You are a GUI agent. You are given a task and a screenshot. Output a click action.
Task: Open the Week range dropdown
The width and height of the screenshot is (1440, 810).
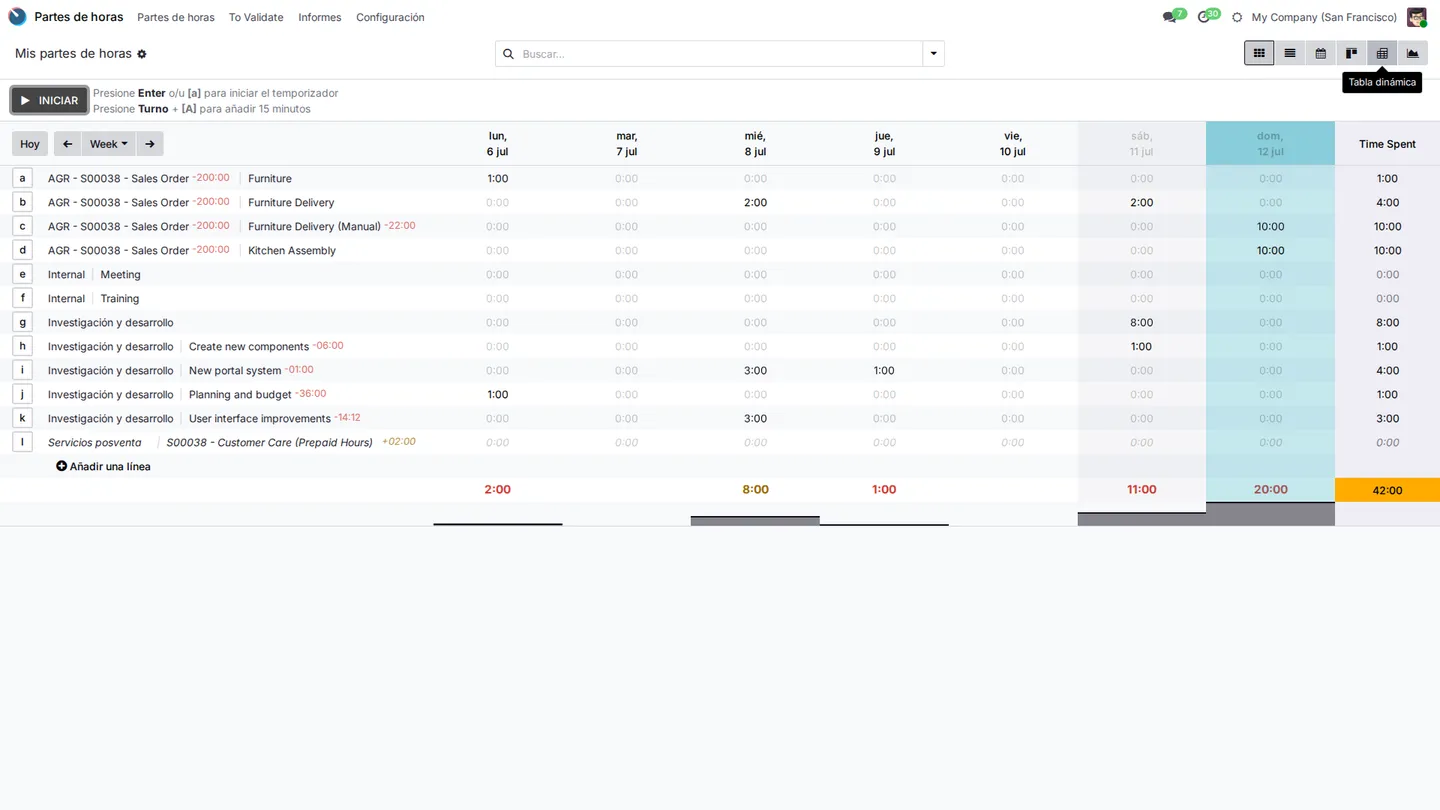tap(109, 144)
